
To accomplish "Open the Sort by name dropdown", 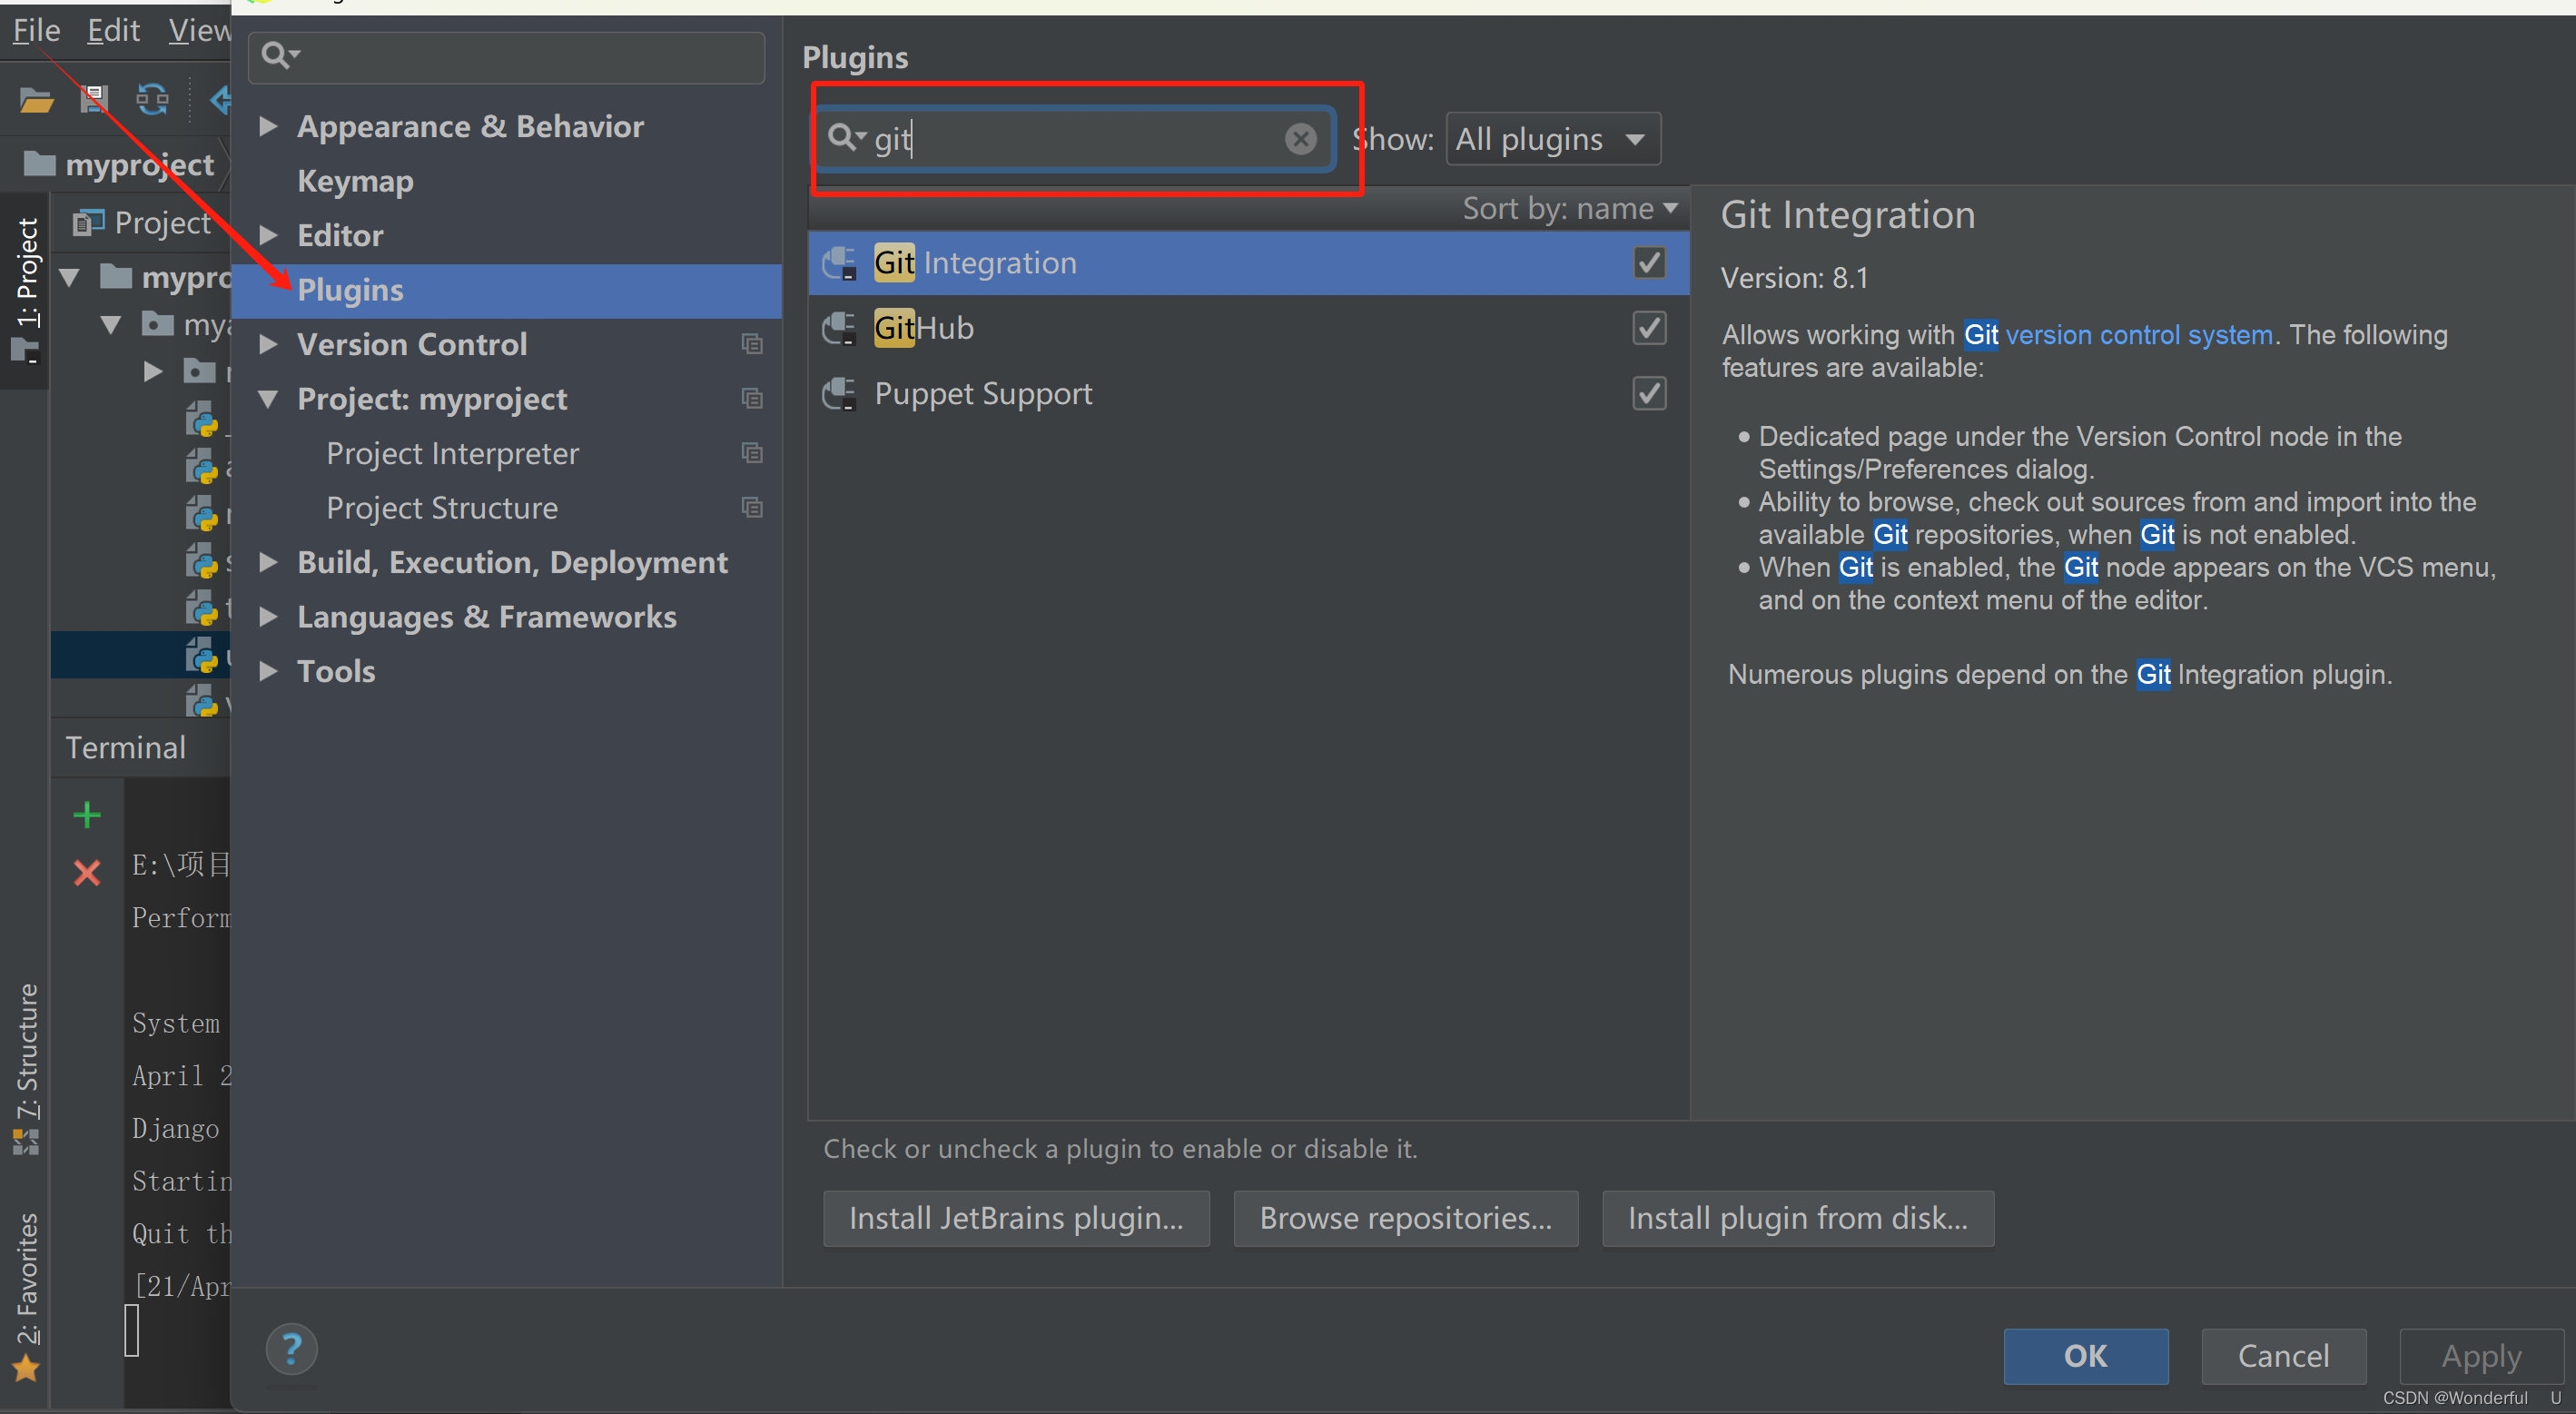I will click(1569, 208).
